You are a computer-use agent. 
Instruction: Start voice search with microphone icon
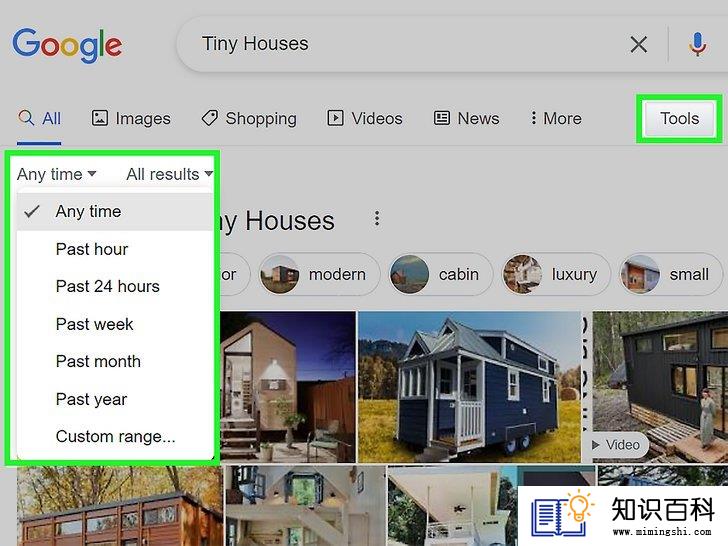point(697,45)
